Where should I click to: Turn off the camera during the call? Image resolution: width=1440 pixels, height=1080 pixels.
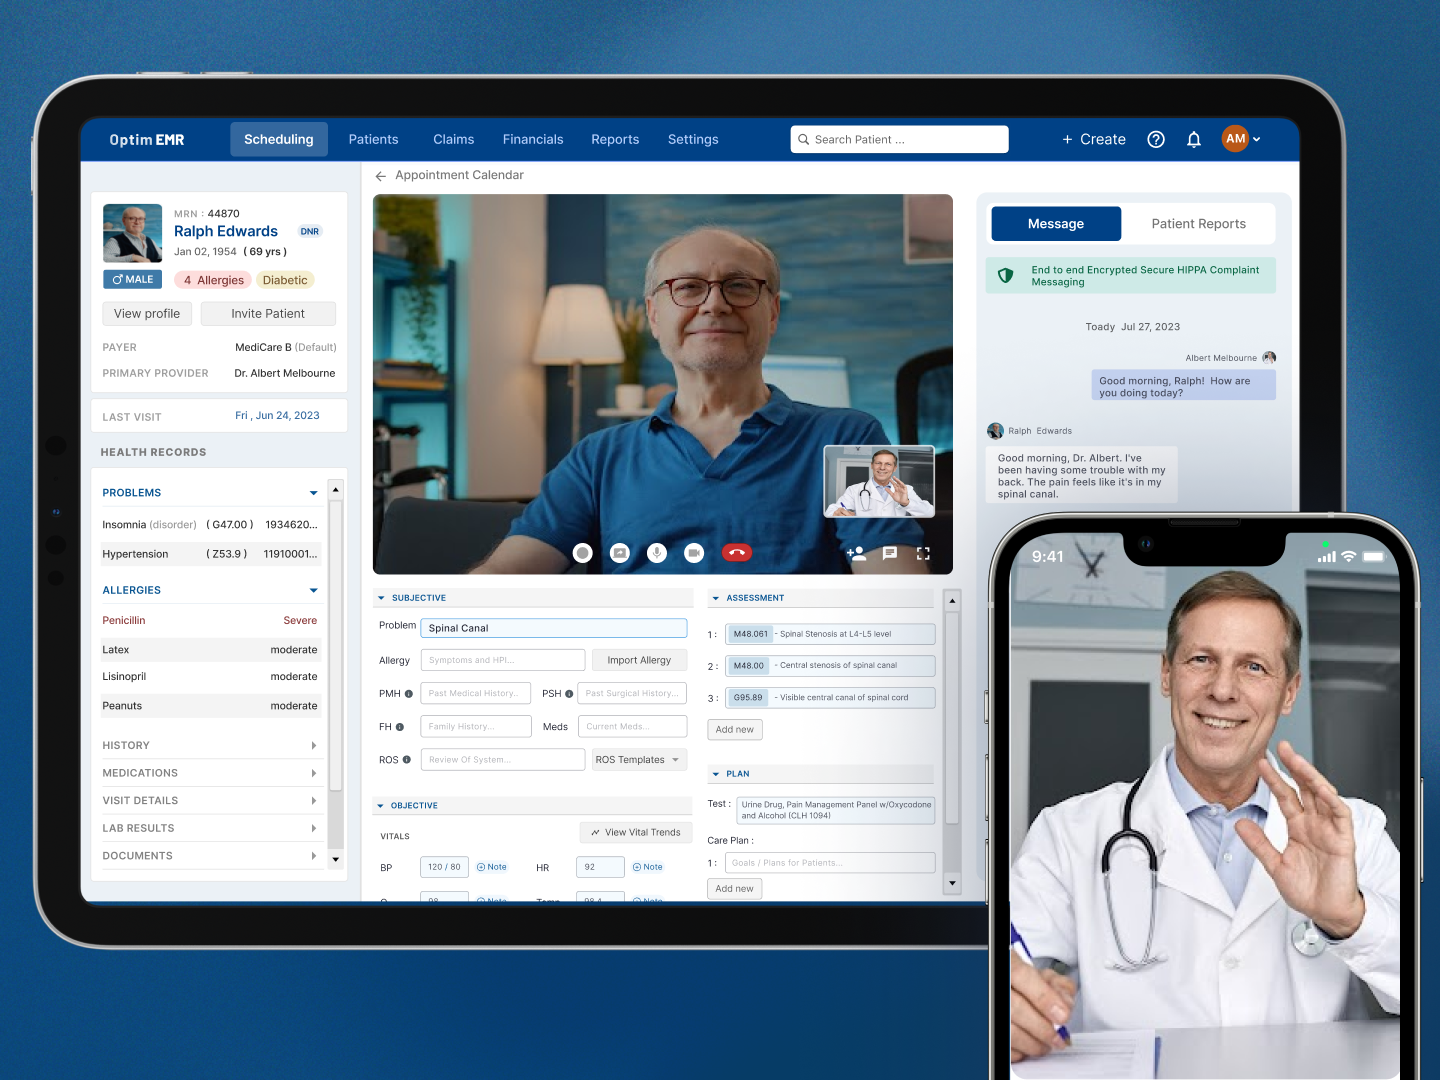coord(693,552)
